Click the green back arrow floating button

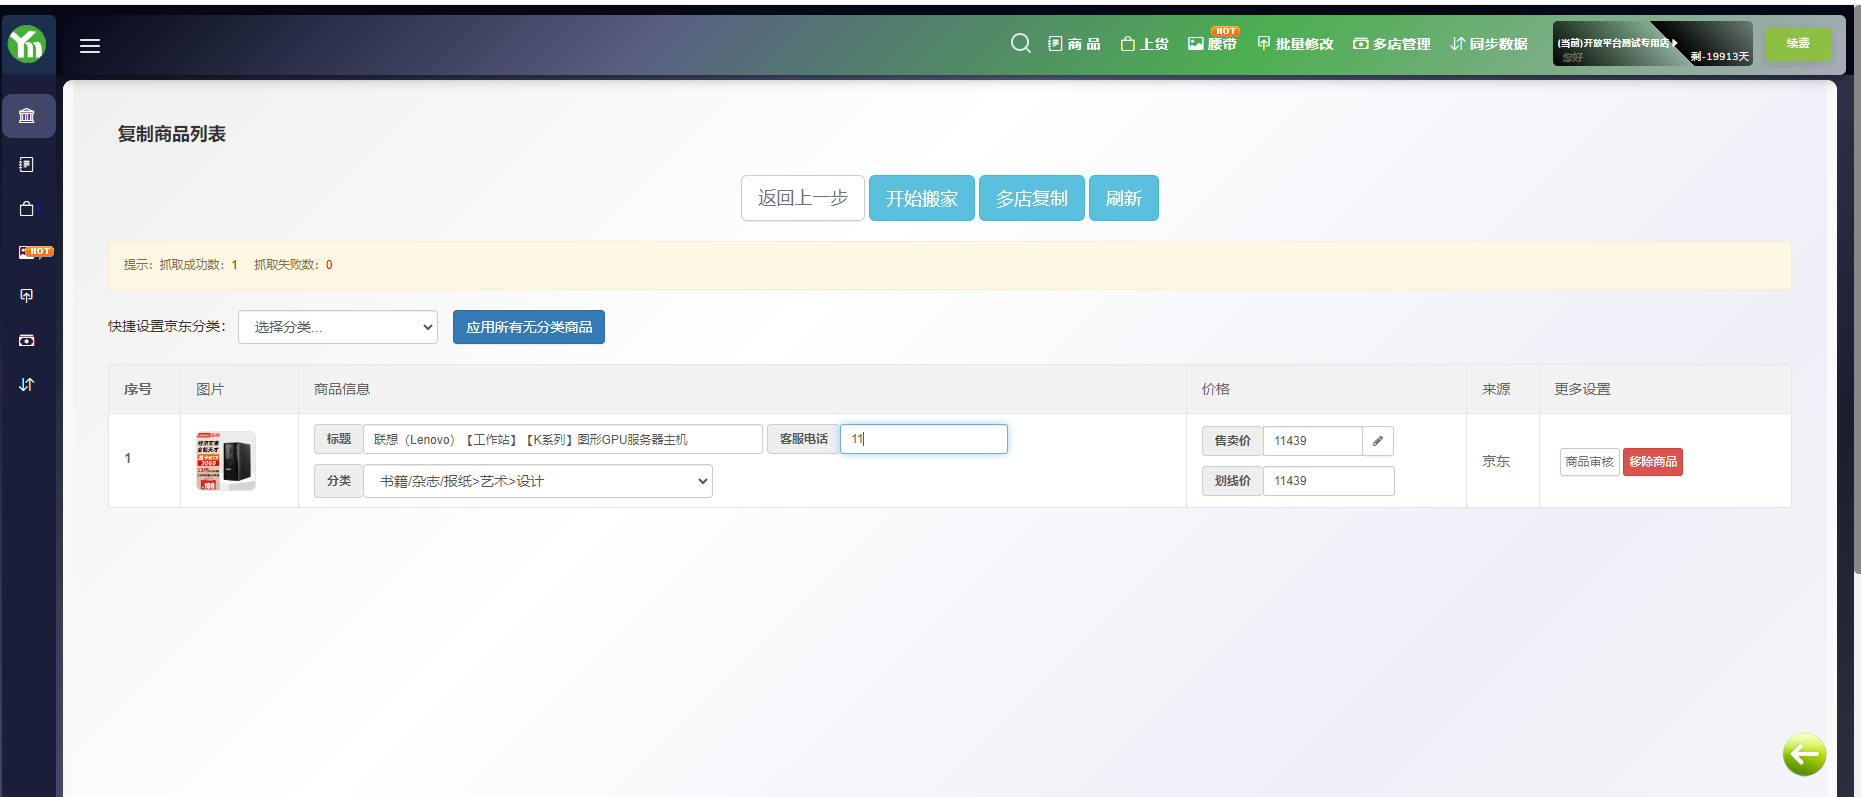pos(1804,754)
